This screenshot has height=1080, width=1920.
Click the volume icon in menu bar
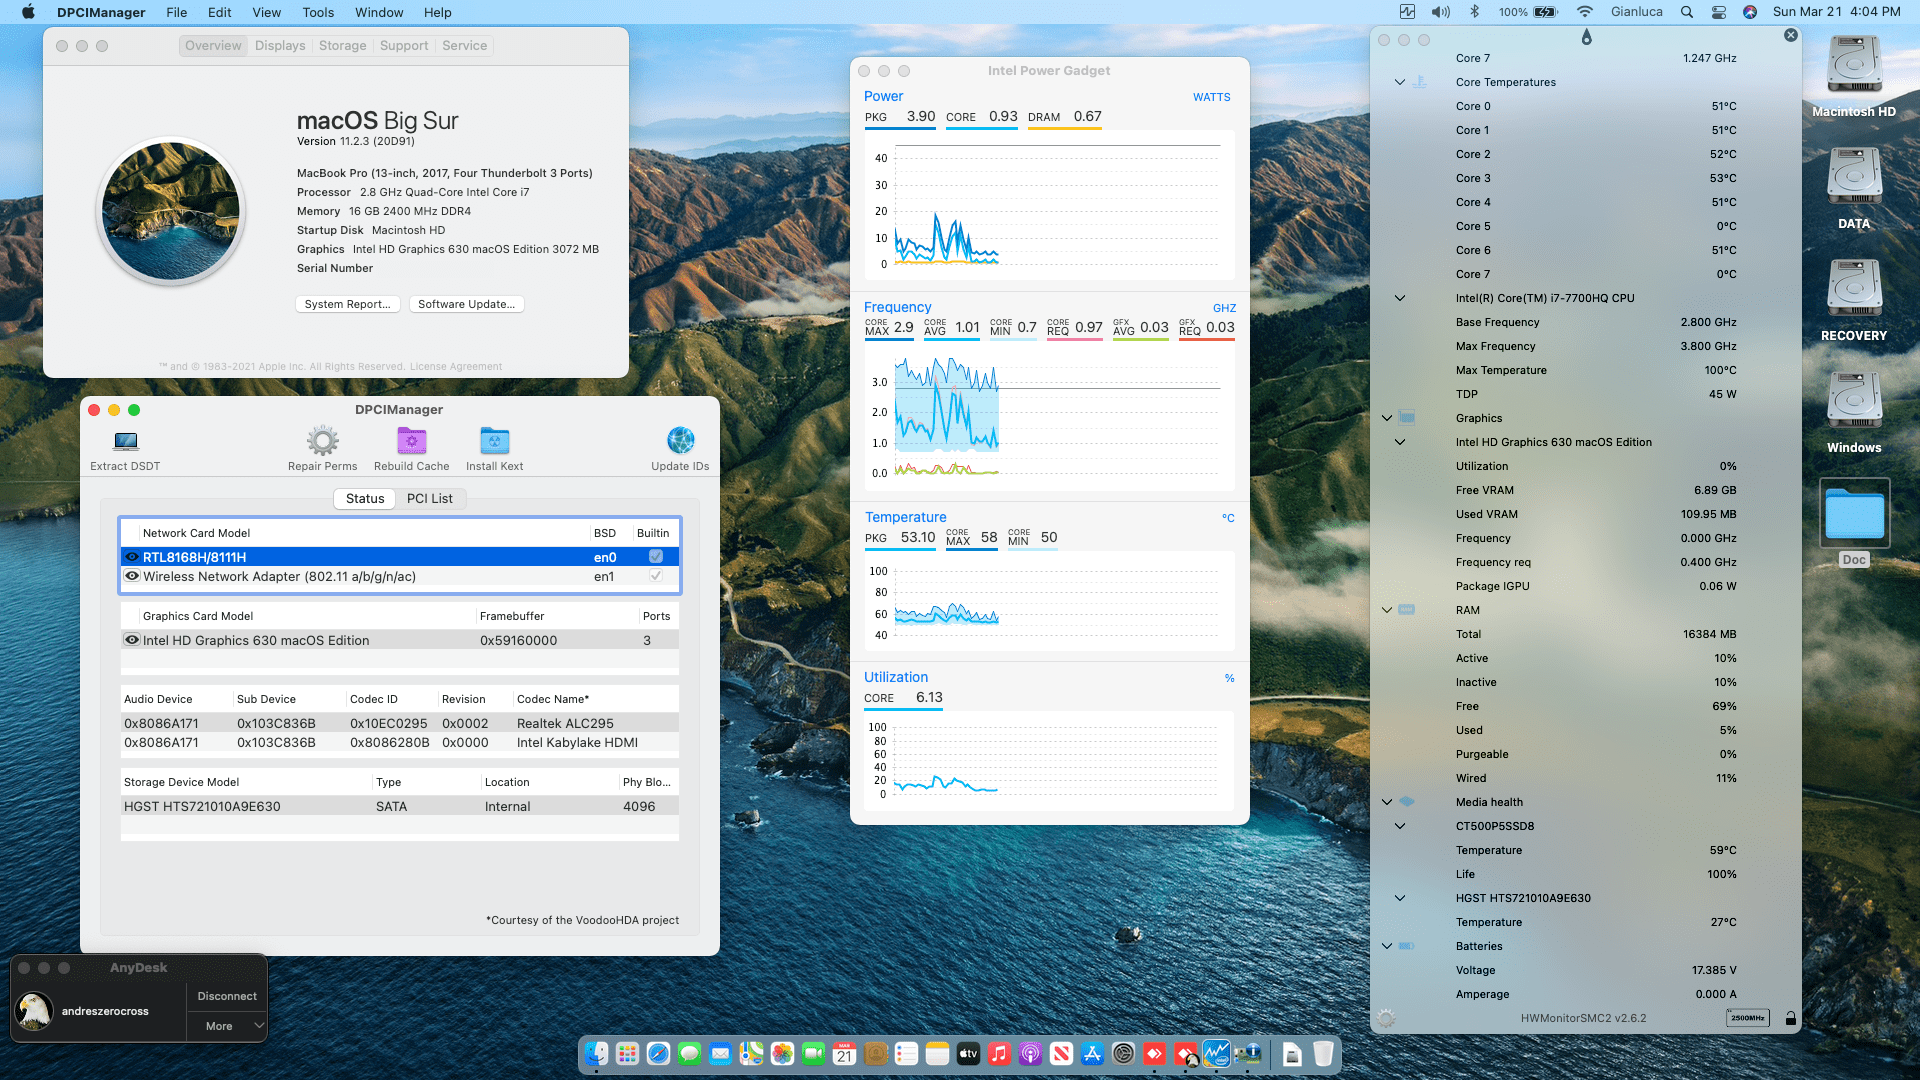click(1441, 12)
